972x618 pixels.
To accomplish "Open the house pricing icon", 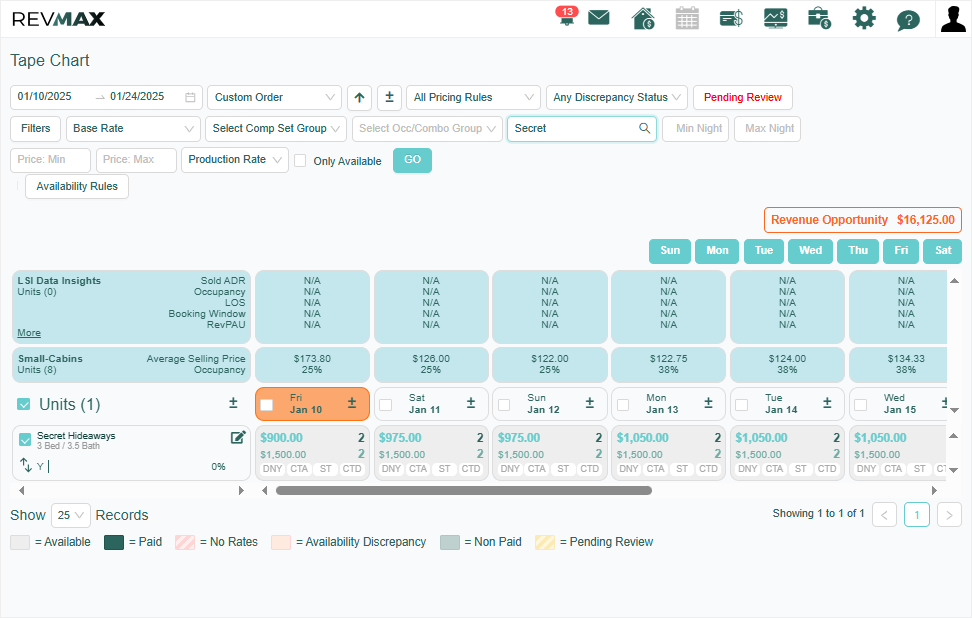I will (x=643, y=18).
